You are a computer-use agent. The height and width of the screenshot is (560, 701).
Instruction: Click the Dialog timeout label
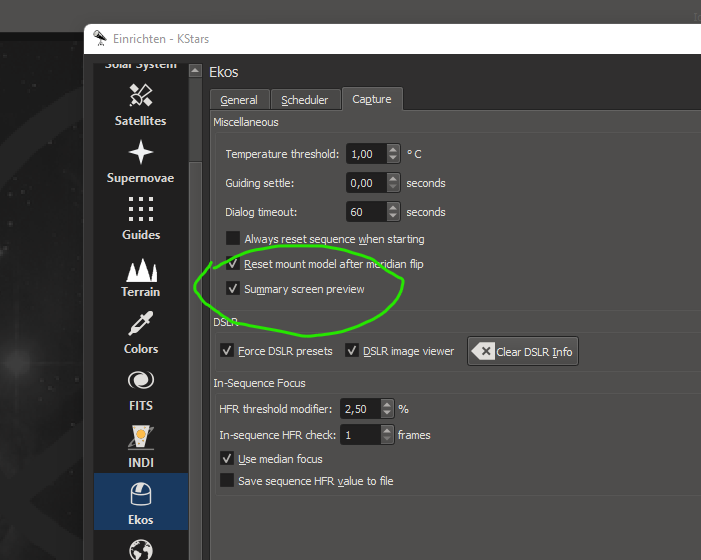[261, 212]
